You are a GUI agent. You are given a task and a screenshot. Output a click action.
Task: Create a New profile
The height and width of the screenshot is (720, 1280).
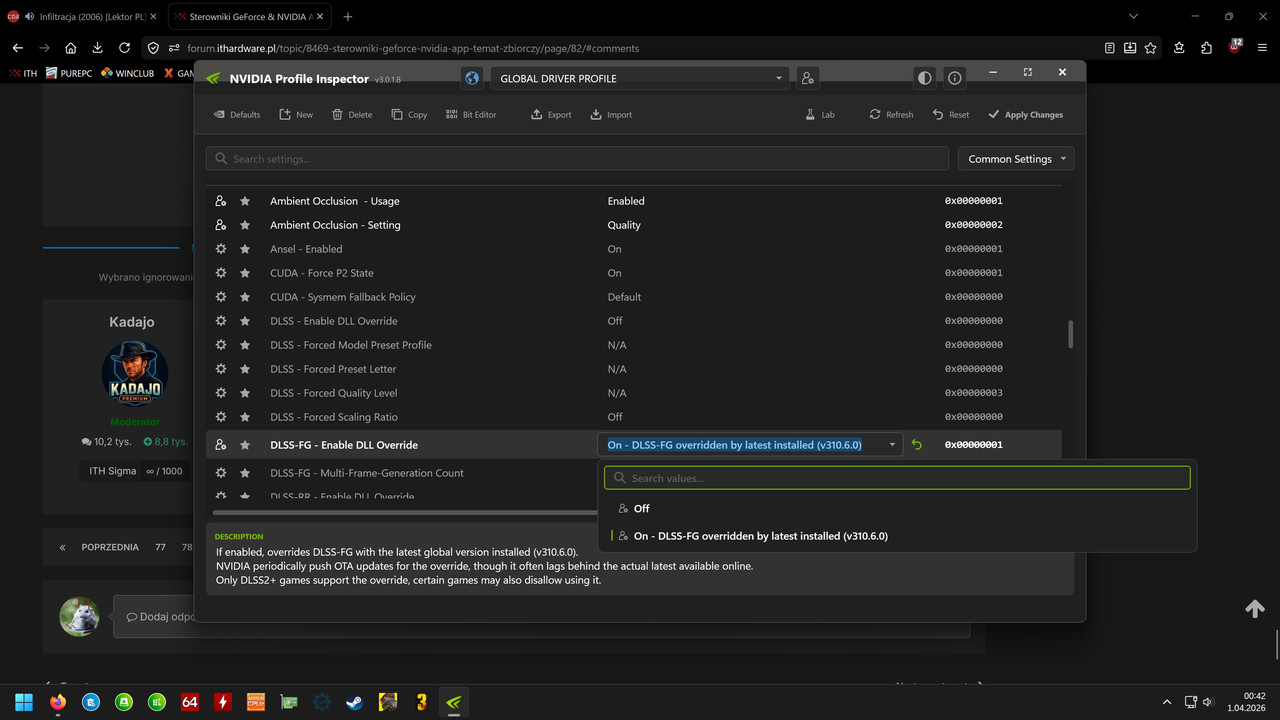coord(296,115)
